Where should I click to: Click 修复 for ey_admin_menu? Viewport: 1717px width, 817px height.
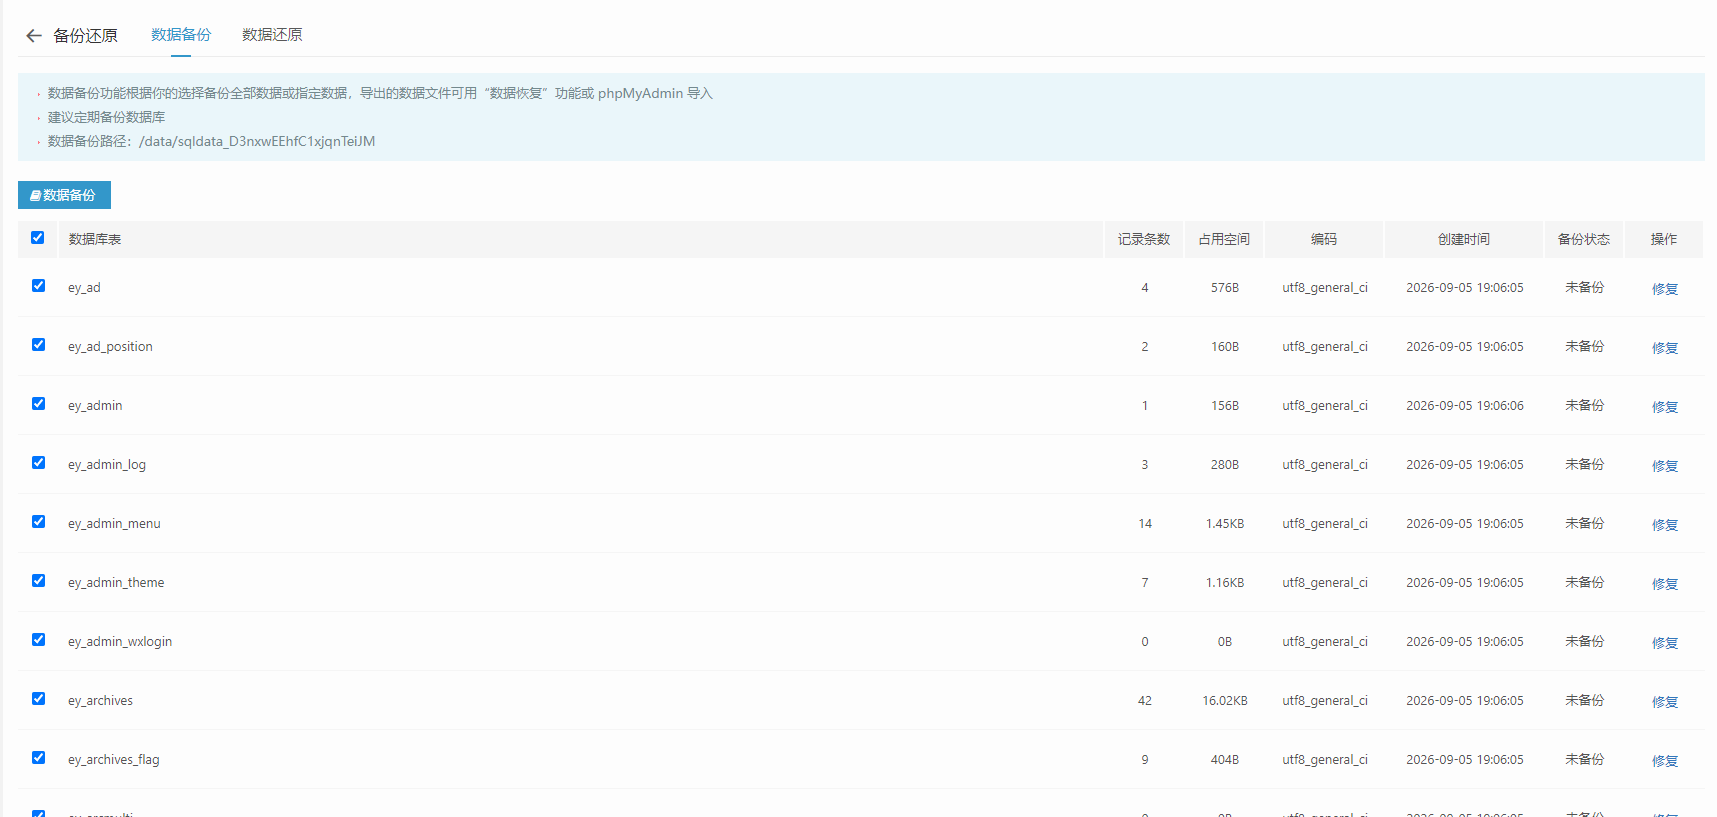pyautogui.click(x=1665, y=525)
